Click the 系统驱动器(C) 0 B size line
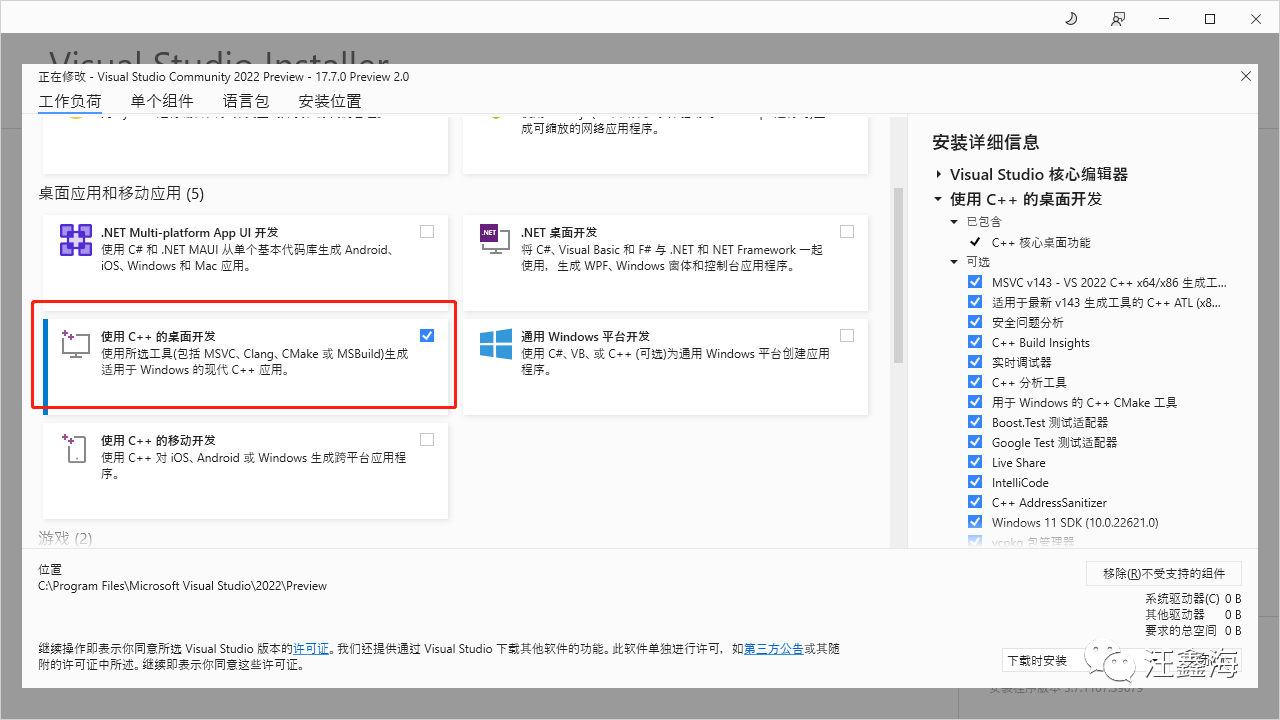The height and width of the screenshot is (720, 1280). point(1193,598)
